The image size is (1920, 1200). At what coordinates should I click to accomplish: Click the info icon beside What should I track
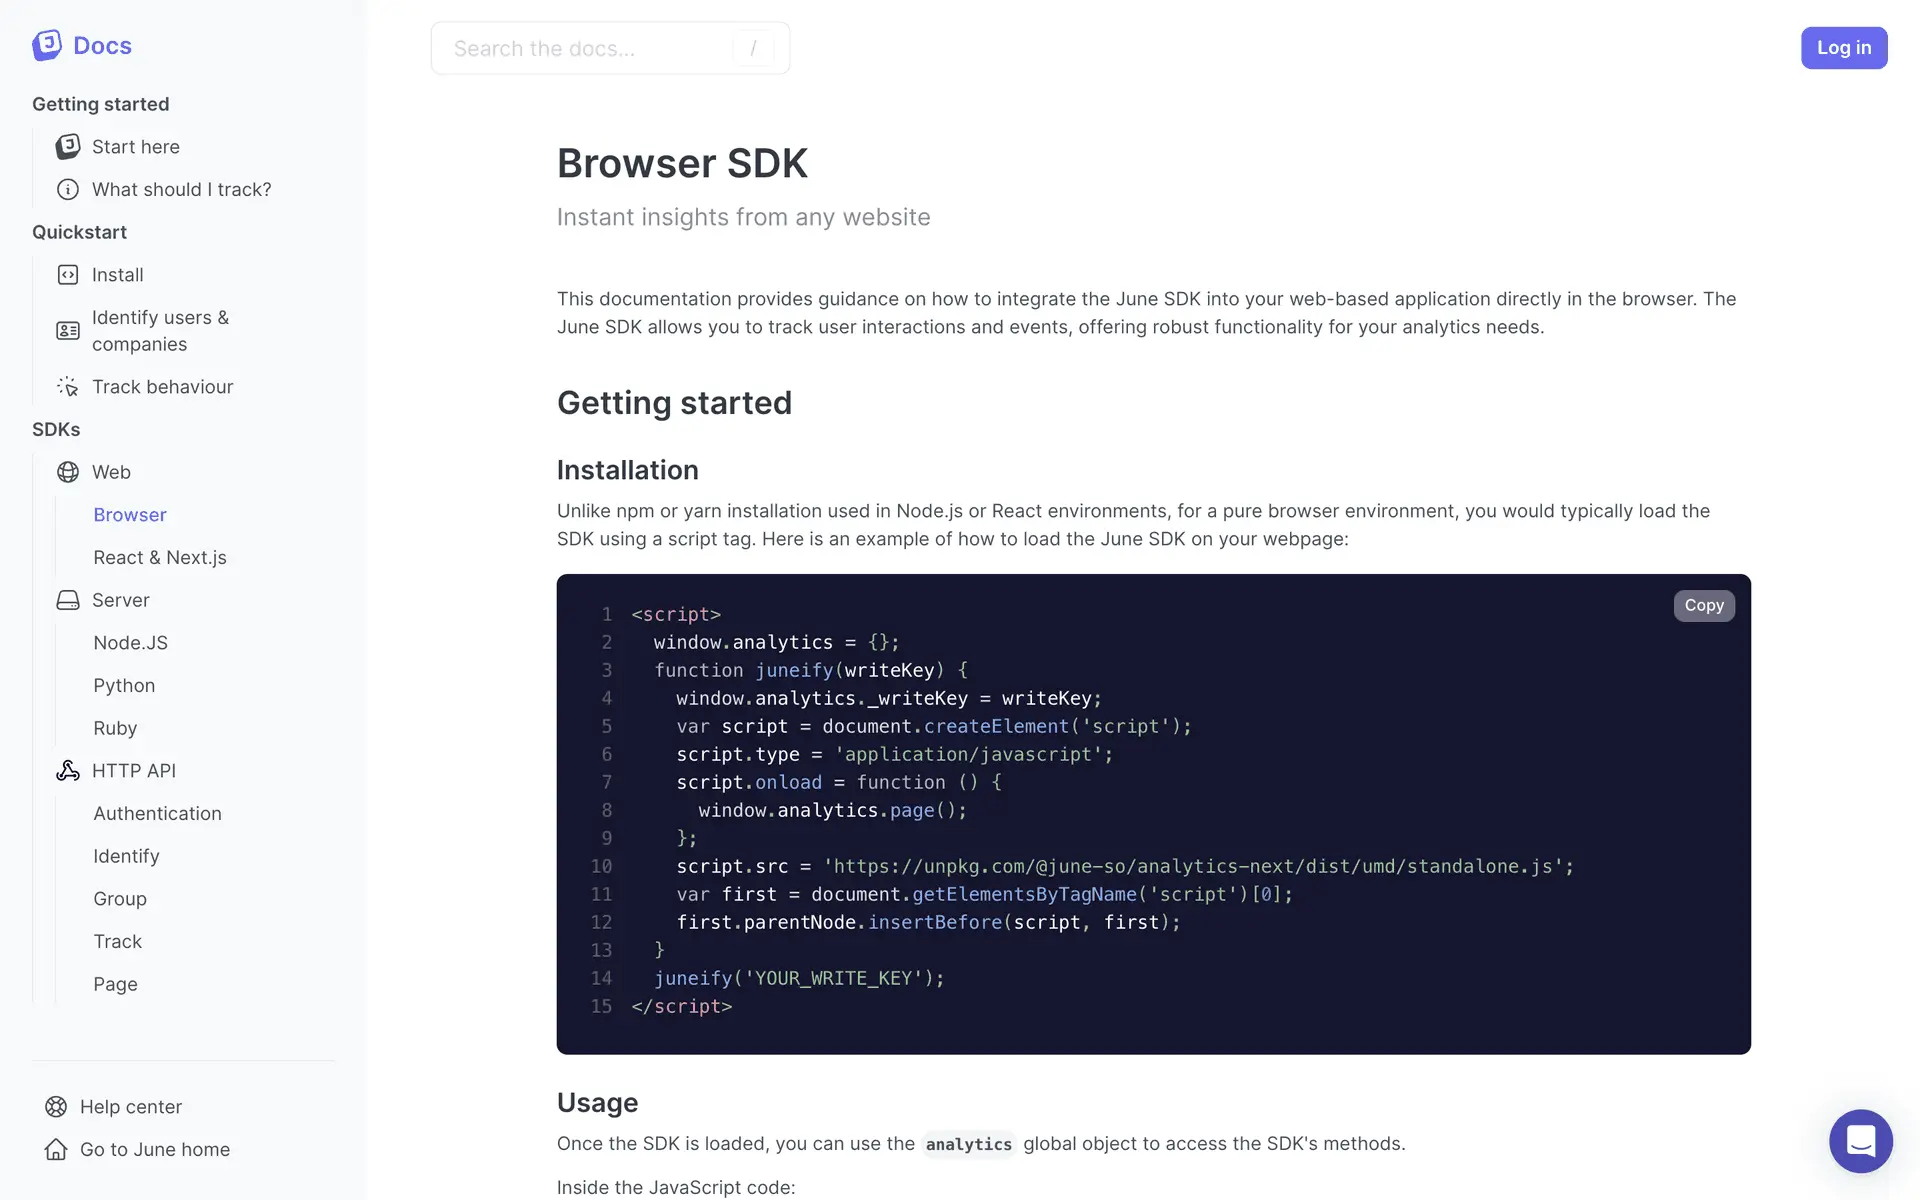68,190
